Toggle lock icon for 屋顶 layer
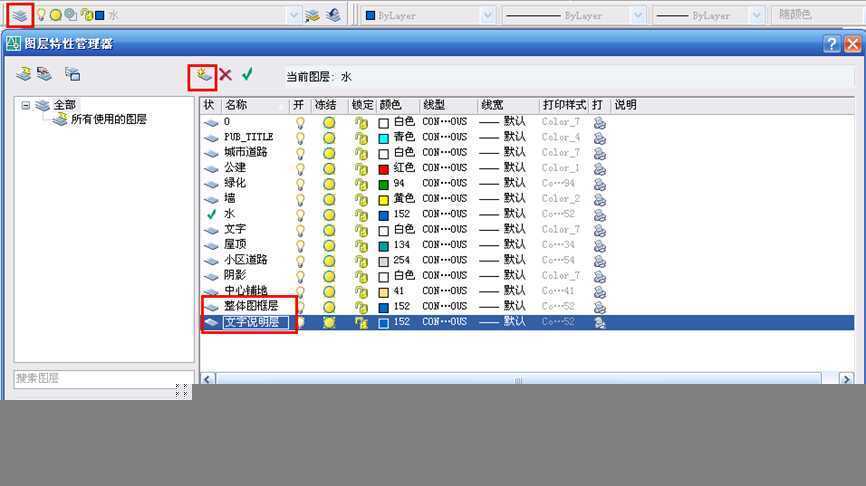The height and width of the screenshot is (486, 866). click(361, 245)
